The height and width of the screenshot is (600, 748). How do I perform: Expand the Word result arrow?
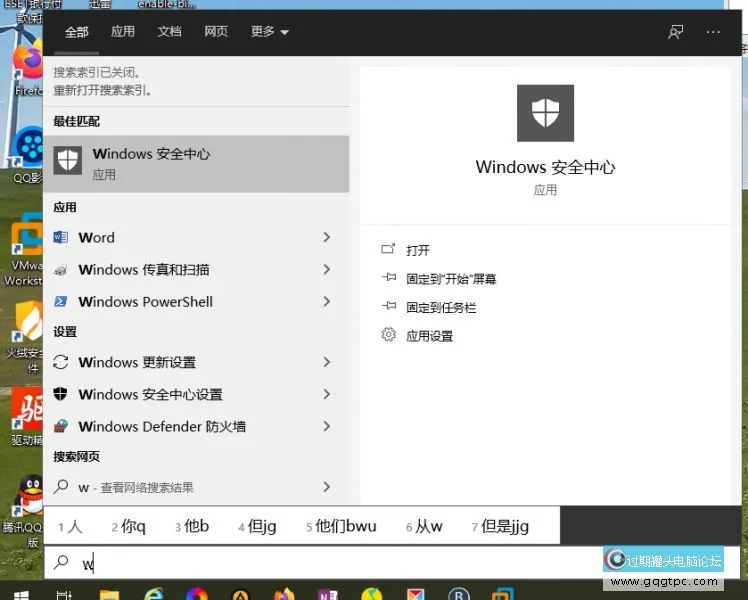click(x=327, y=237)
